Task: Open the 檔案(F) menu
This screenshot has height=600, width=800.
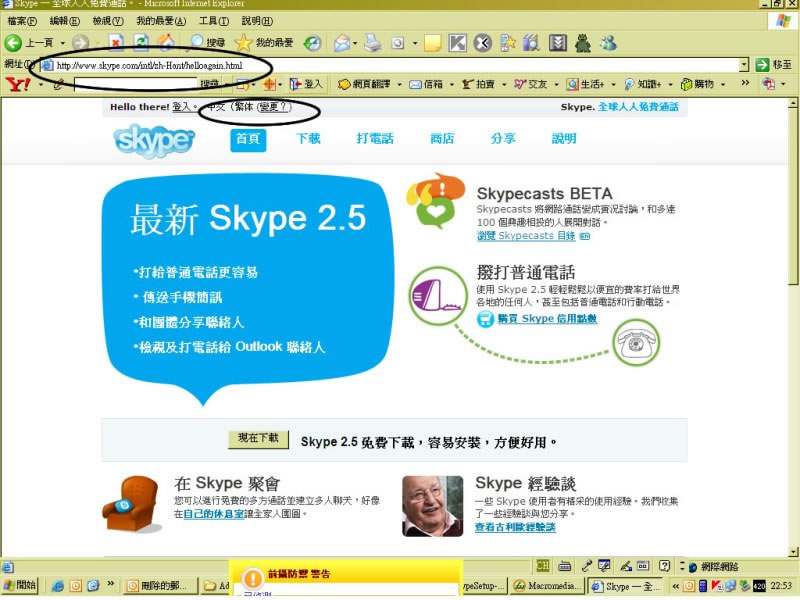Action: (22, 21)
